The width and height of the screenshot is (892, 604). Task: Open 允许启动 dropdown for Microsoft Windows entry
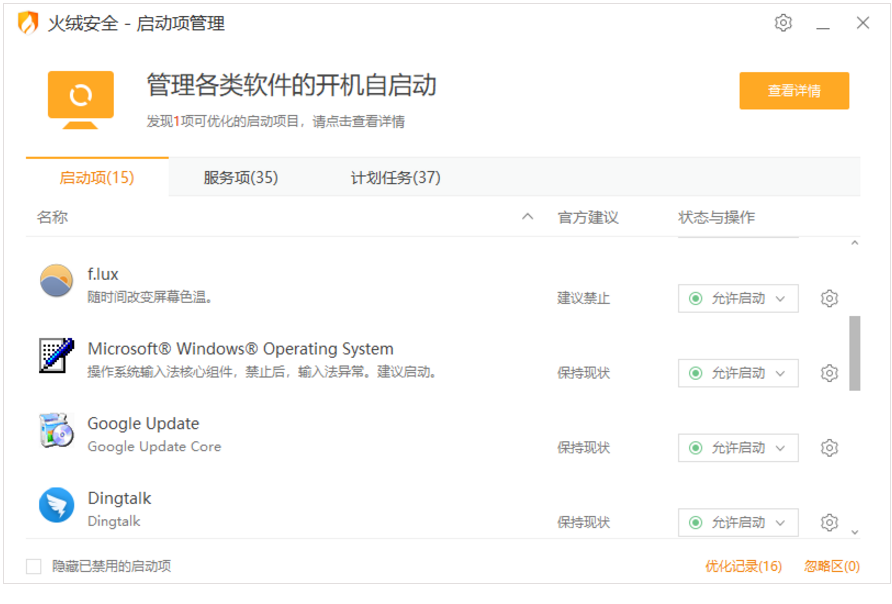[738, 373]
